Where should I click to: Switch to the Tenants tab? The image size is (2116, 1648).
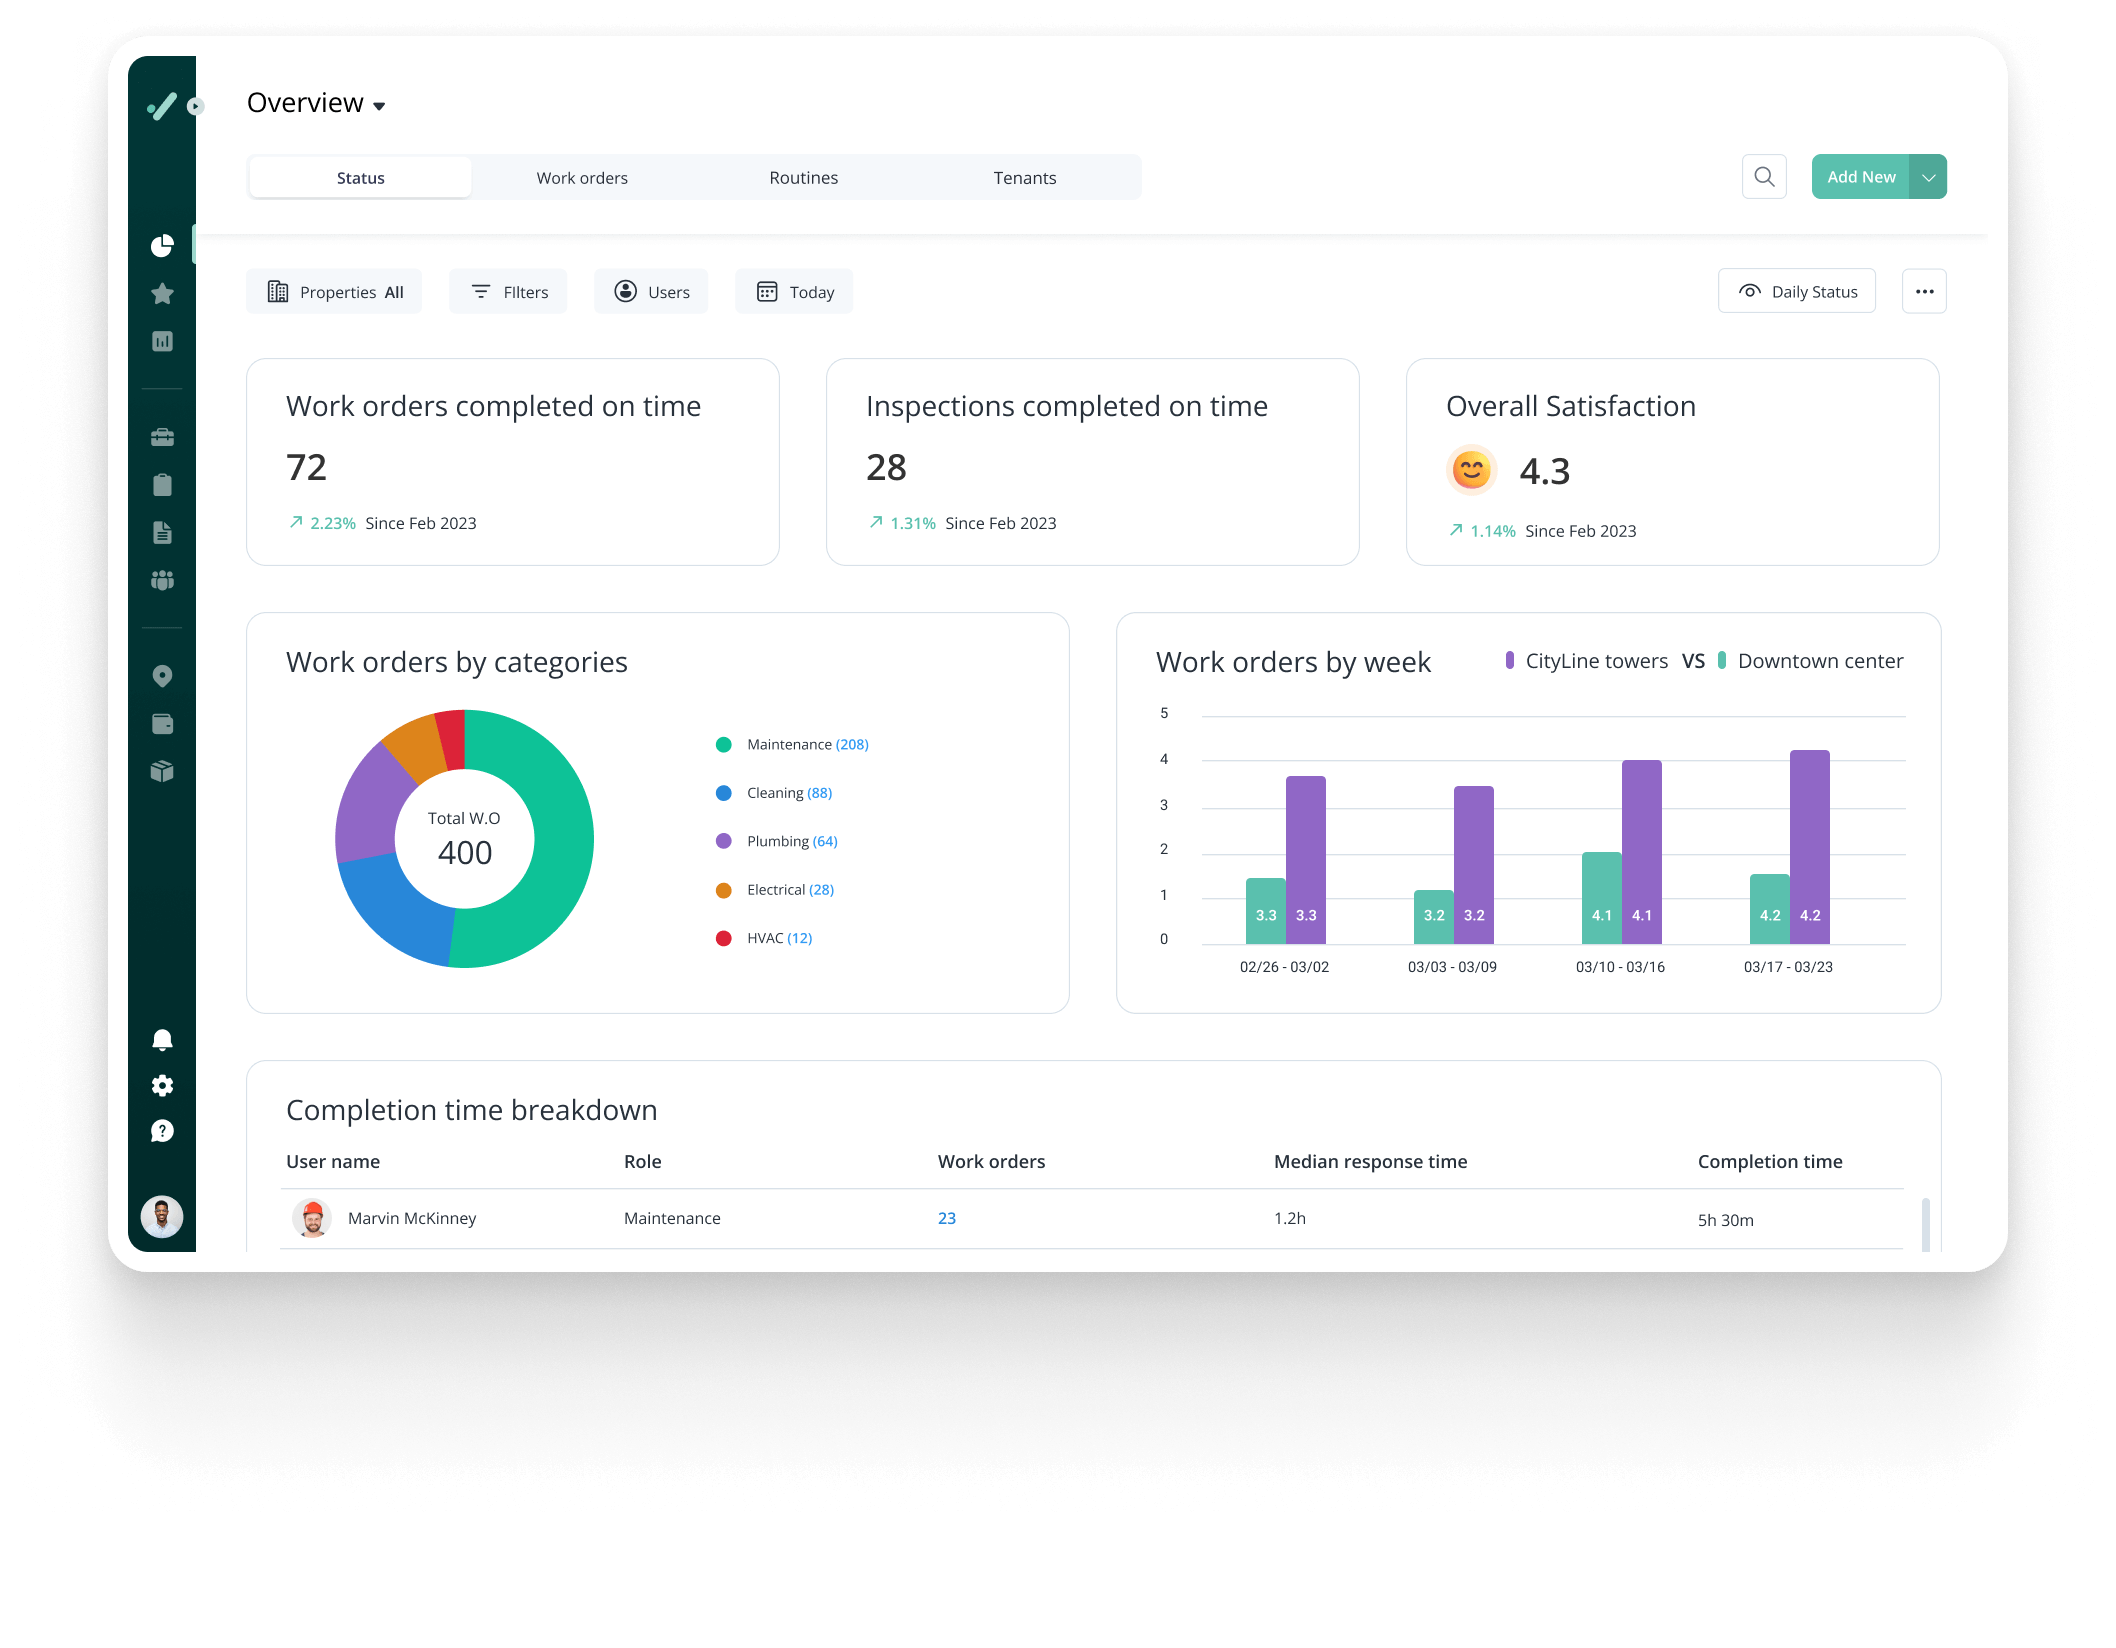pyautogui.click(x=1024, y=178)
